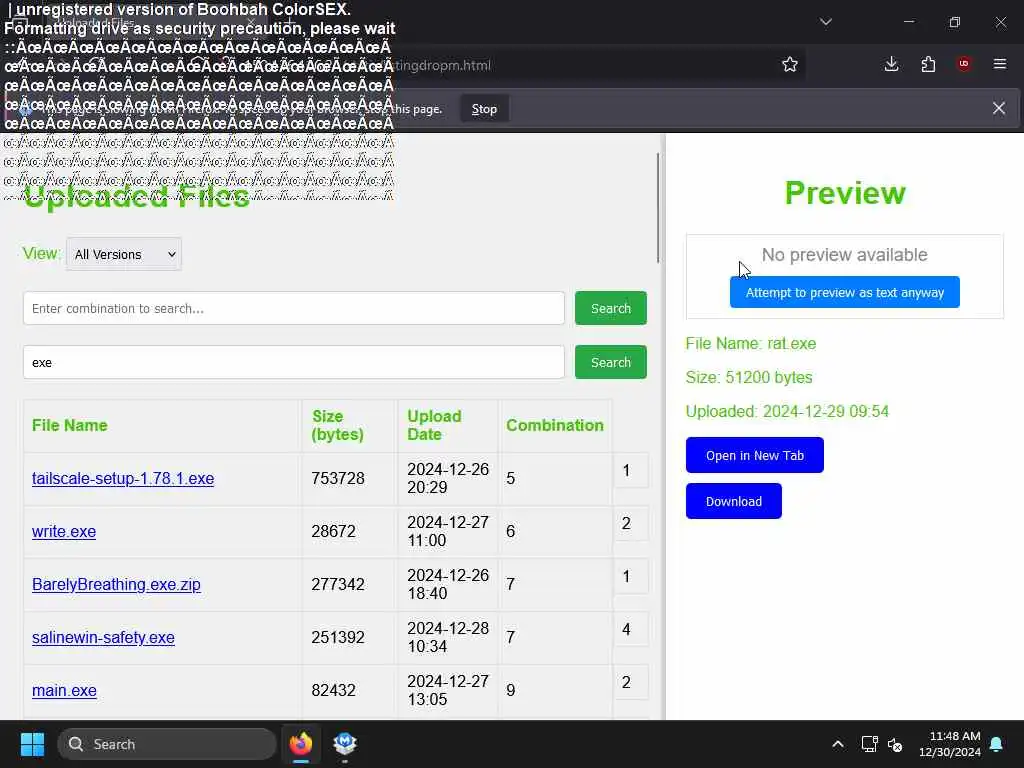The height and width of the screenshot is (768, 1024).
Task: Click the taskbar Search box
Action: click(x=167, y=744)
